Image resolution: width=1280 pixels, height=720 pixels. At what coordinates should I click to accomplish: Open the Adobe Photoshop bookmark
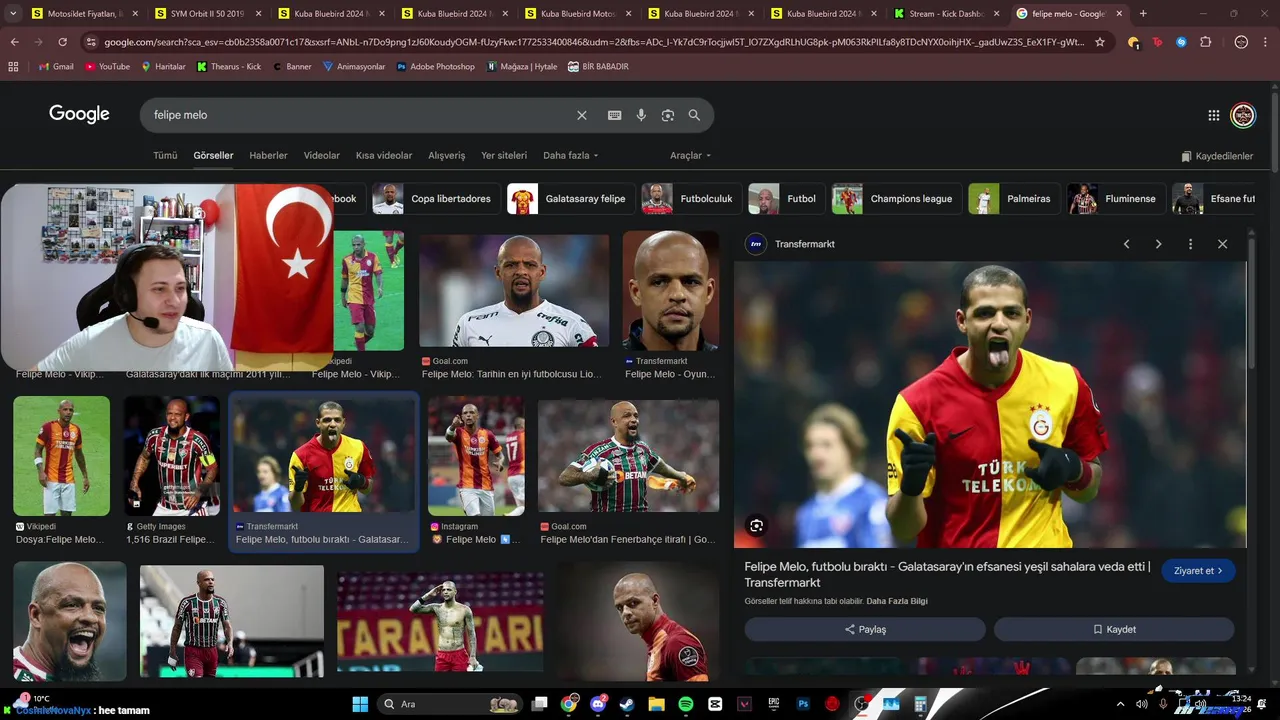click(436, 66)
